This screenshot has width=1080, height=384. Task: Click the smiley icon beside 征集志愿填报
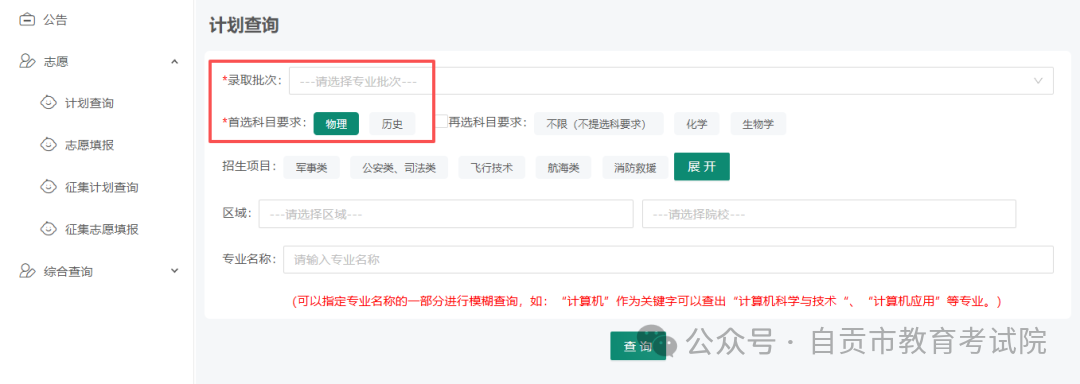point(49,229)
